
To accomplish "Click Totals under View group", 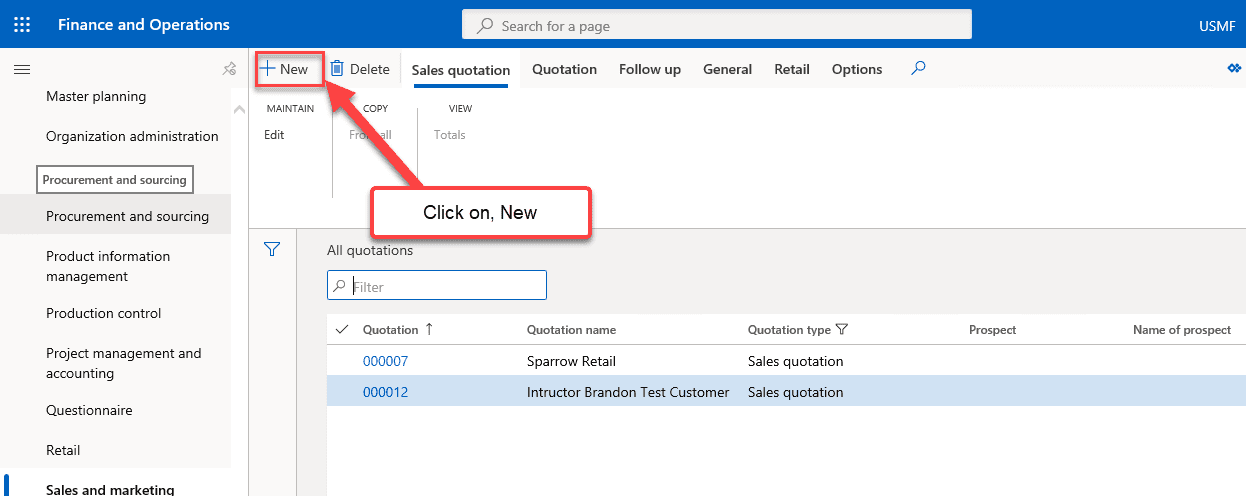I will point(450,135).
